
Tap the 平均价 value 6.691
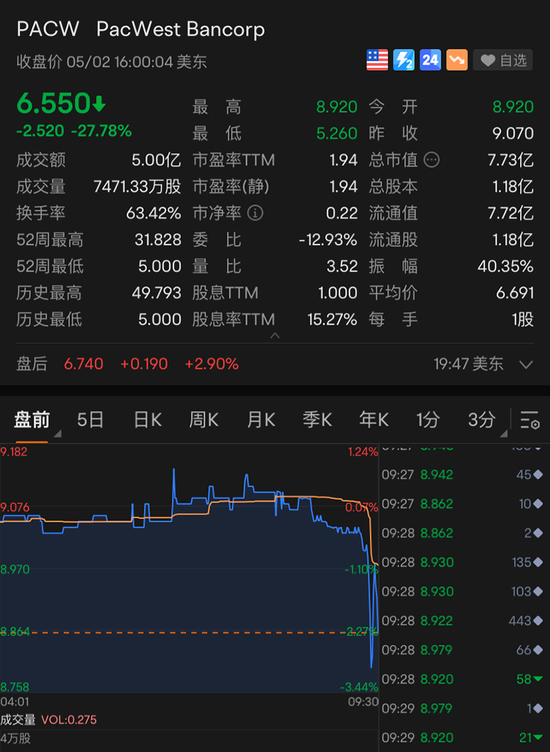(x=515, y=293)
